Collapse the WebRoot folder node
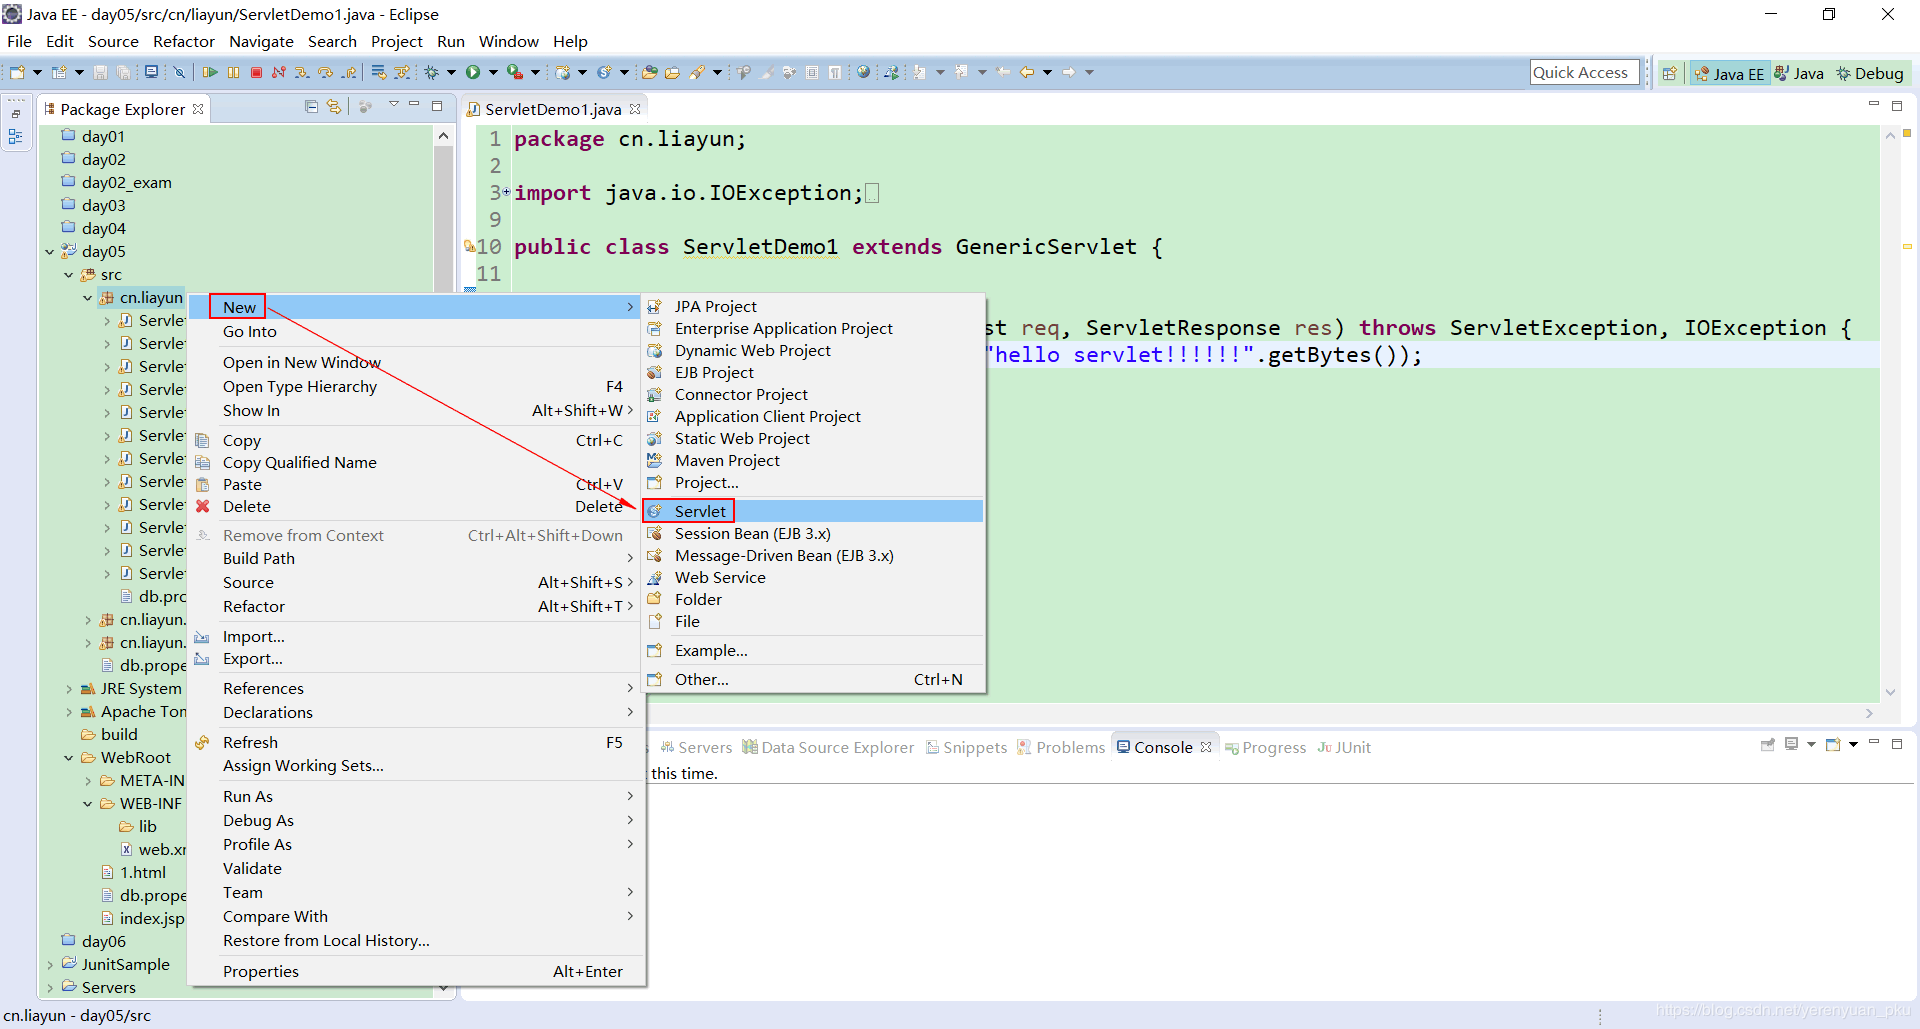Viewport: 1920px width, 1029px height. (x=68, y=758)
